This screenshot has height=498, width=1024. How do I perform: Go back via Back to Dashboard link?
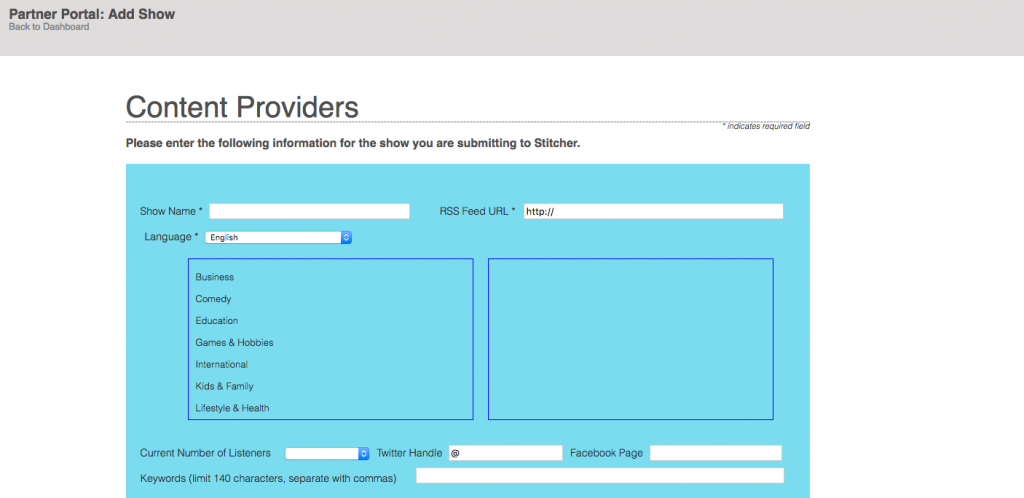[49, 27]
